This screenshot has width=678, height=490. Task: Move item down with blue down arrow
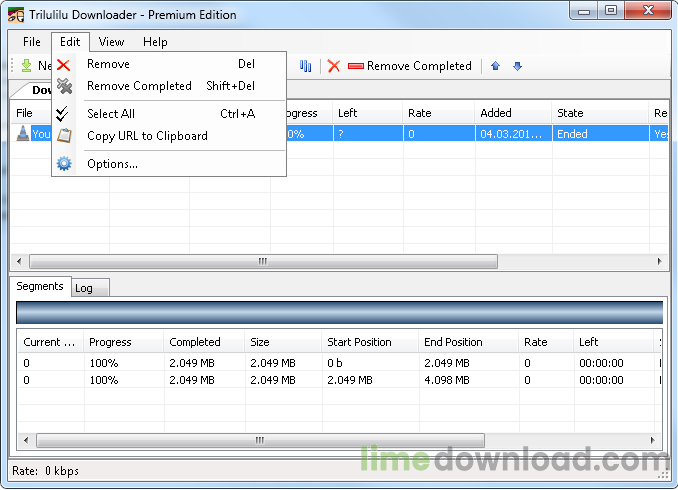[518, 66]
